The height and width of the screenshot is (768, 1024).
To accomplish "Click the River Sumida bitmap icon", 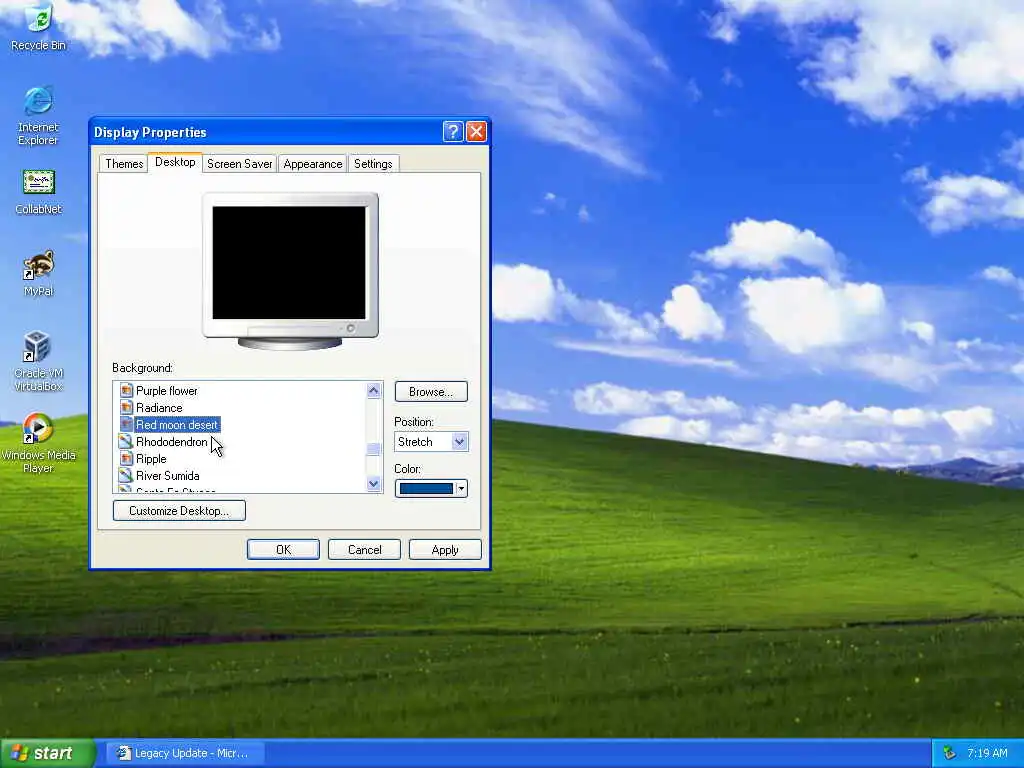I will coord(125,475).
